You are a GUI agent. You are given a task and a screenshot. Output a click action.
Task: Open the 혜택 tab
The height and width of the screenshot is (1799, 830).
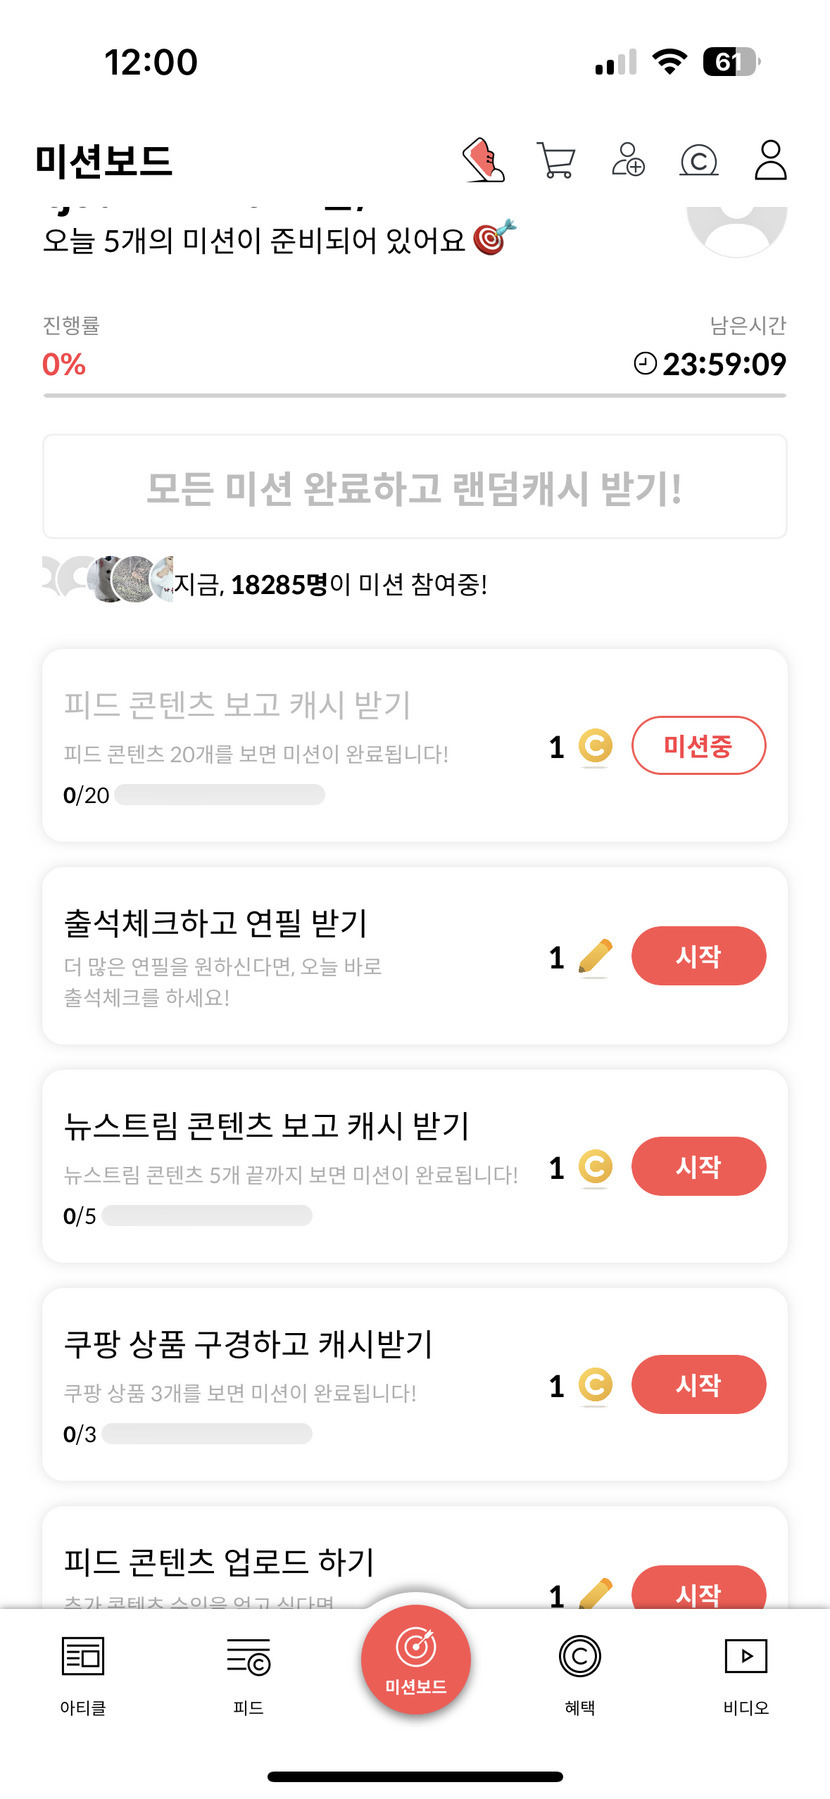pyautogui.click(x=580, y=1670)
